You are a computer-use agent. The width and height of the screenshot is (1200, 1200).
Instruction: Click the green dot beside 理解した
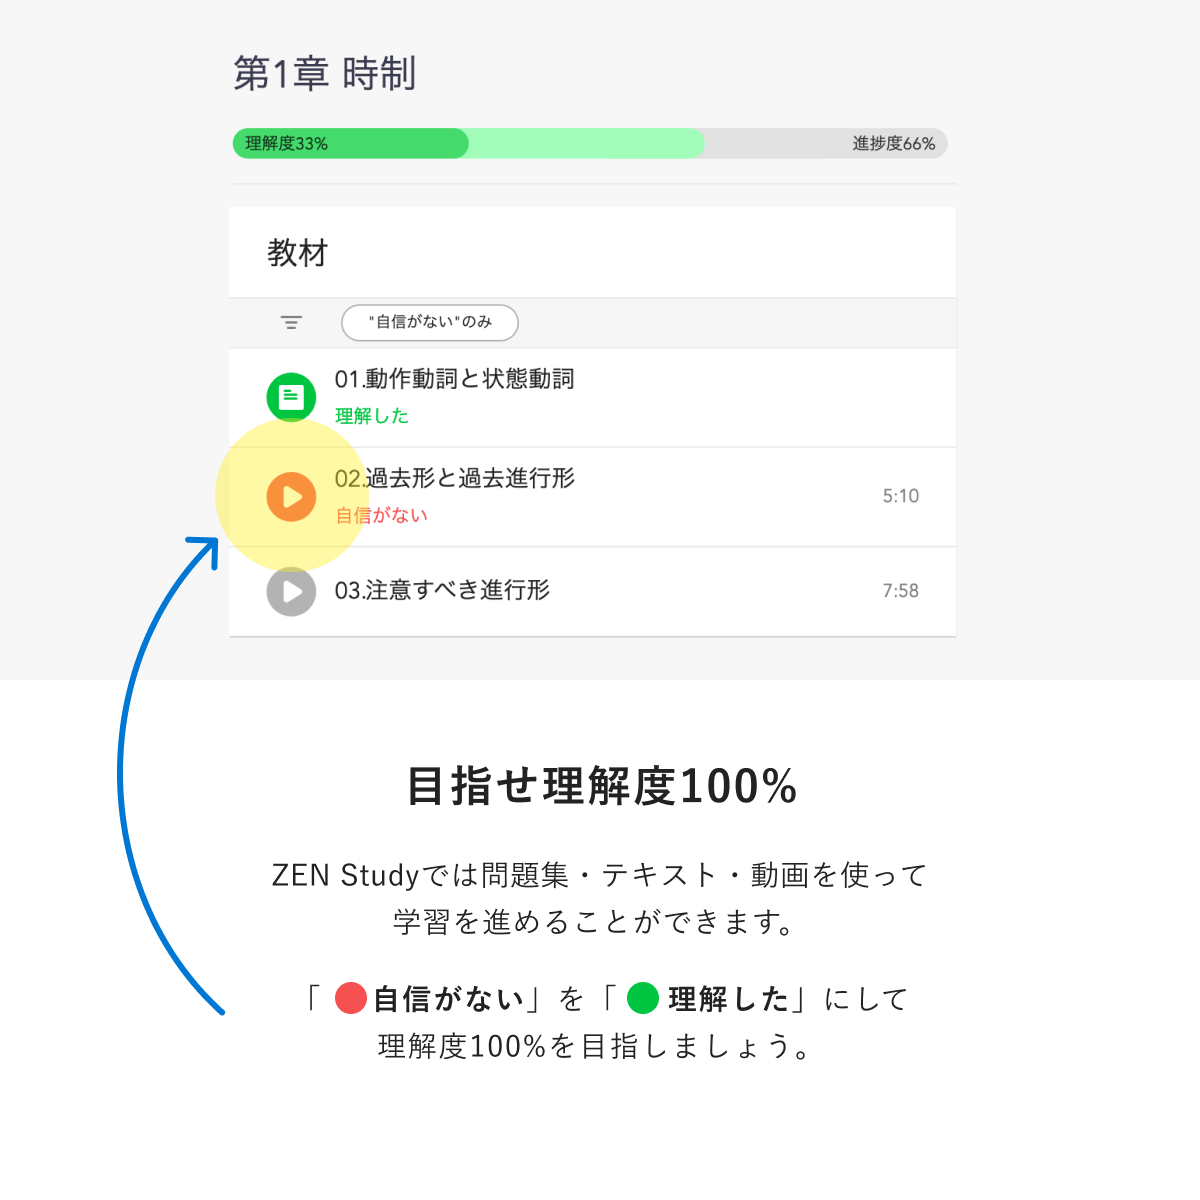(x=643, y=998)
